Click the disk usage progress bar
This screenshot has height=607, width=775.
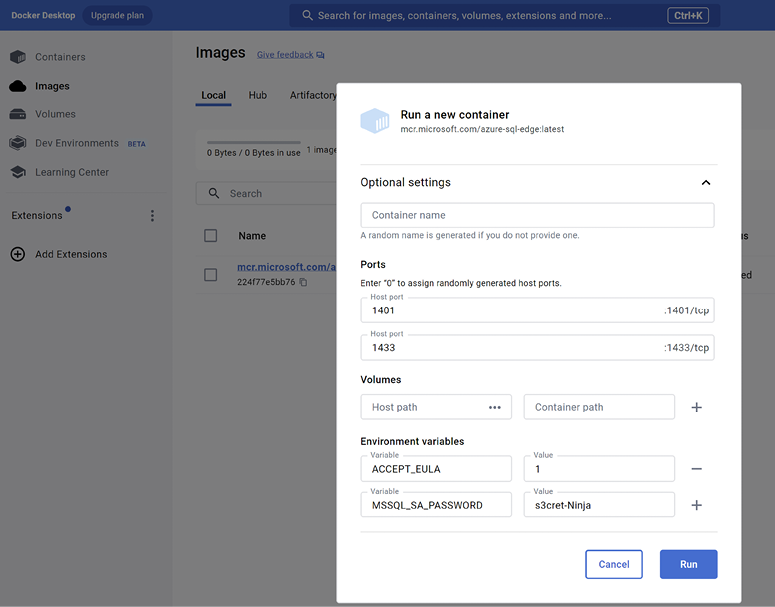click(x=254, y=142)
